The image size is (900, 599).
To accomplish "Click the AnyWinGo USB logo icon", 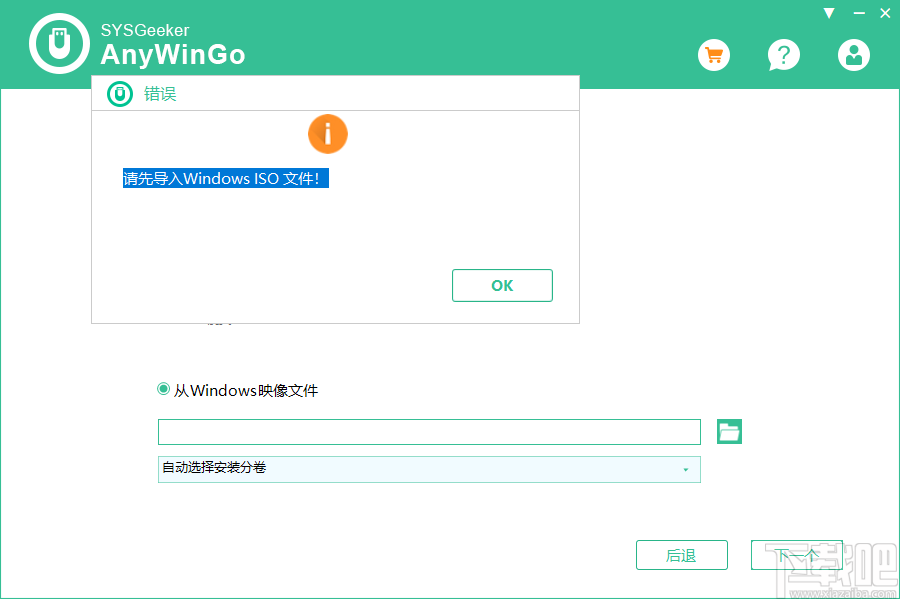I will tap(59, 43).
